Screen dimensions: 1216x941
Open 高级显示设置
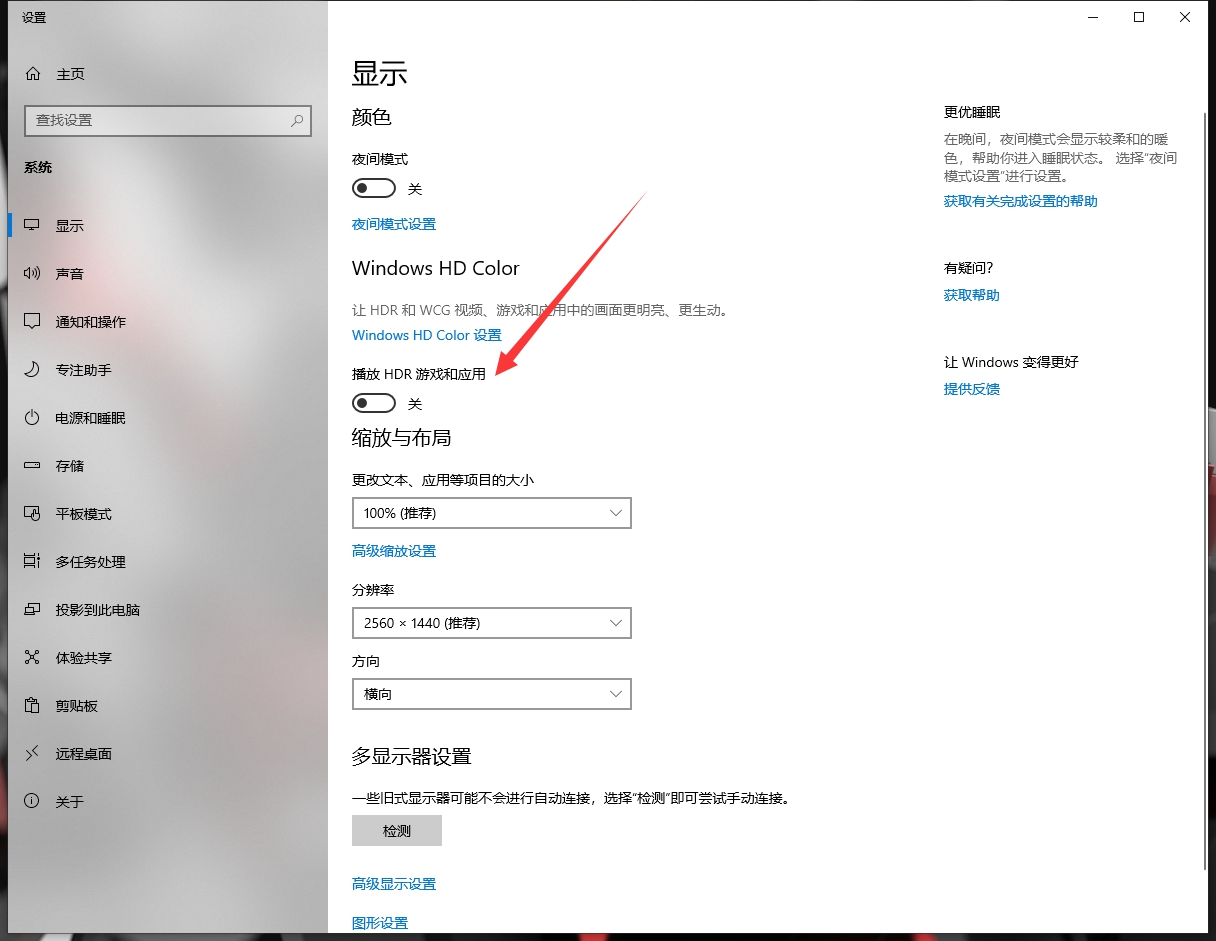[393, 883]
